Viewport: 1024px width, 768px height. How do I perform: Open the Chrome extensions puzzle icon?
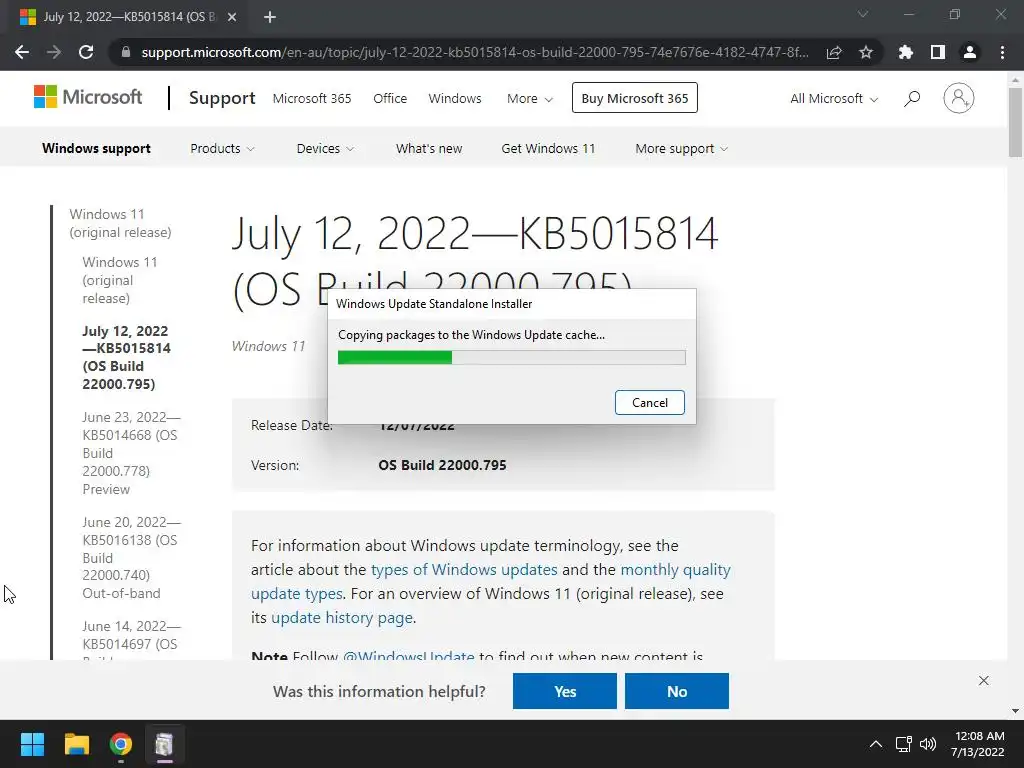906,52
